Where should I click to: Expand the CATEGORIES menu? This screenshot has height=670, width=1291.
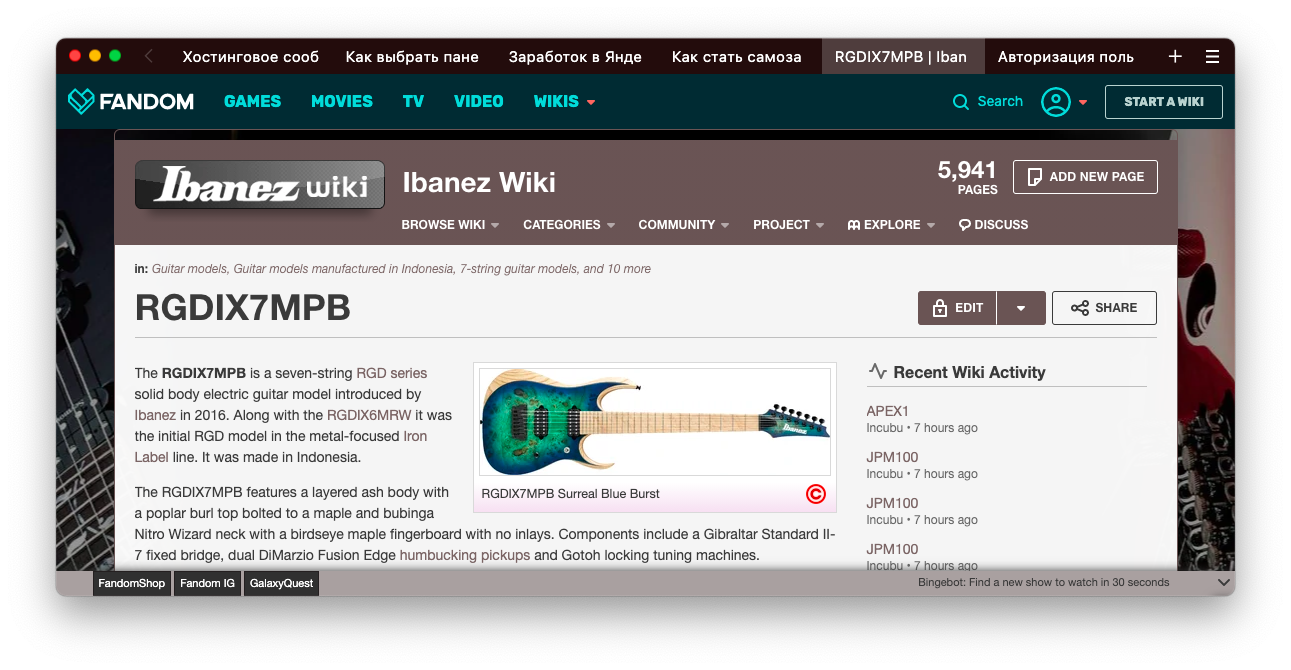[x=569, y=225]
